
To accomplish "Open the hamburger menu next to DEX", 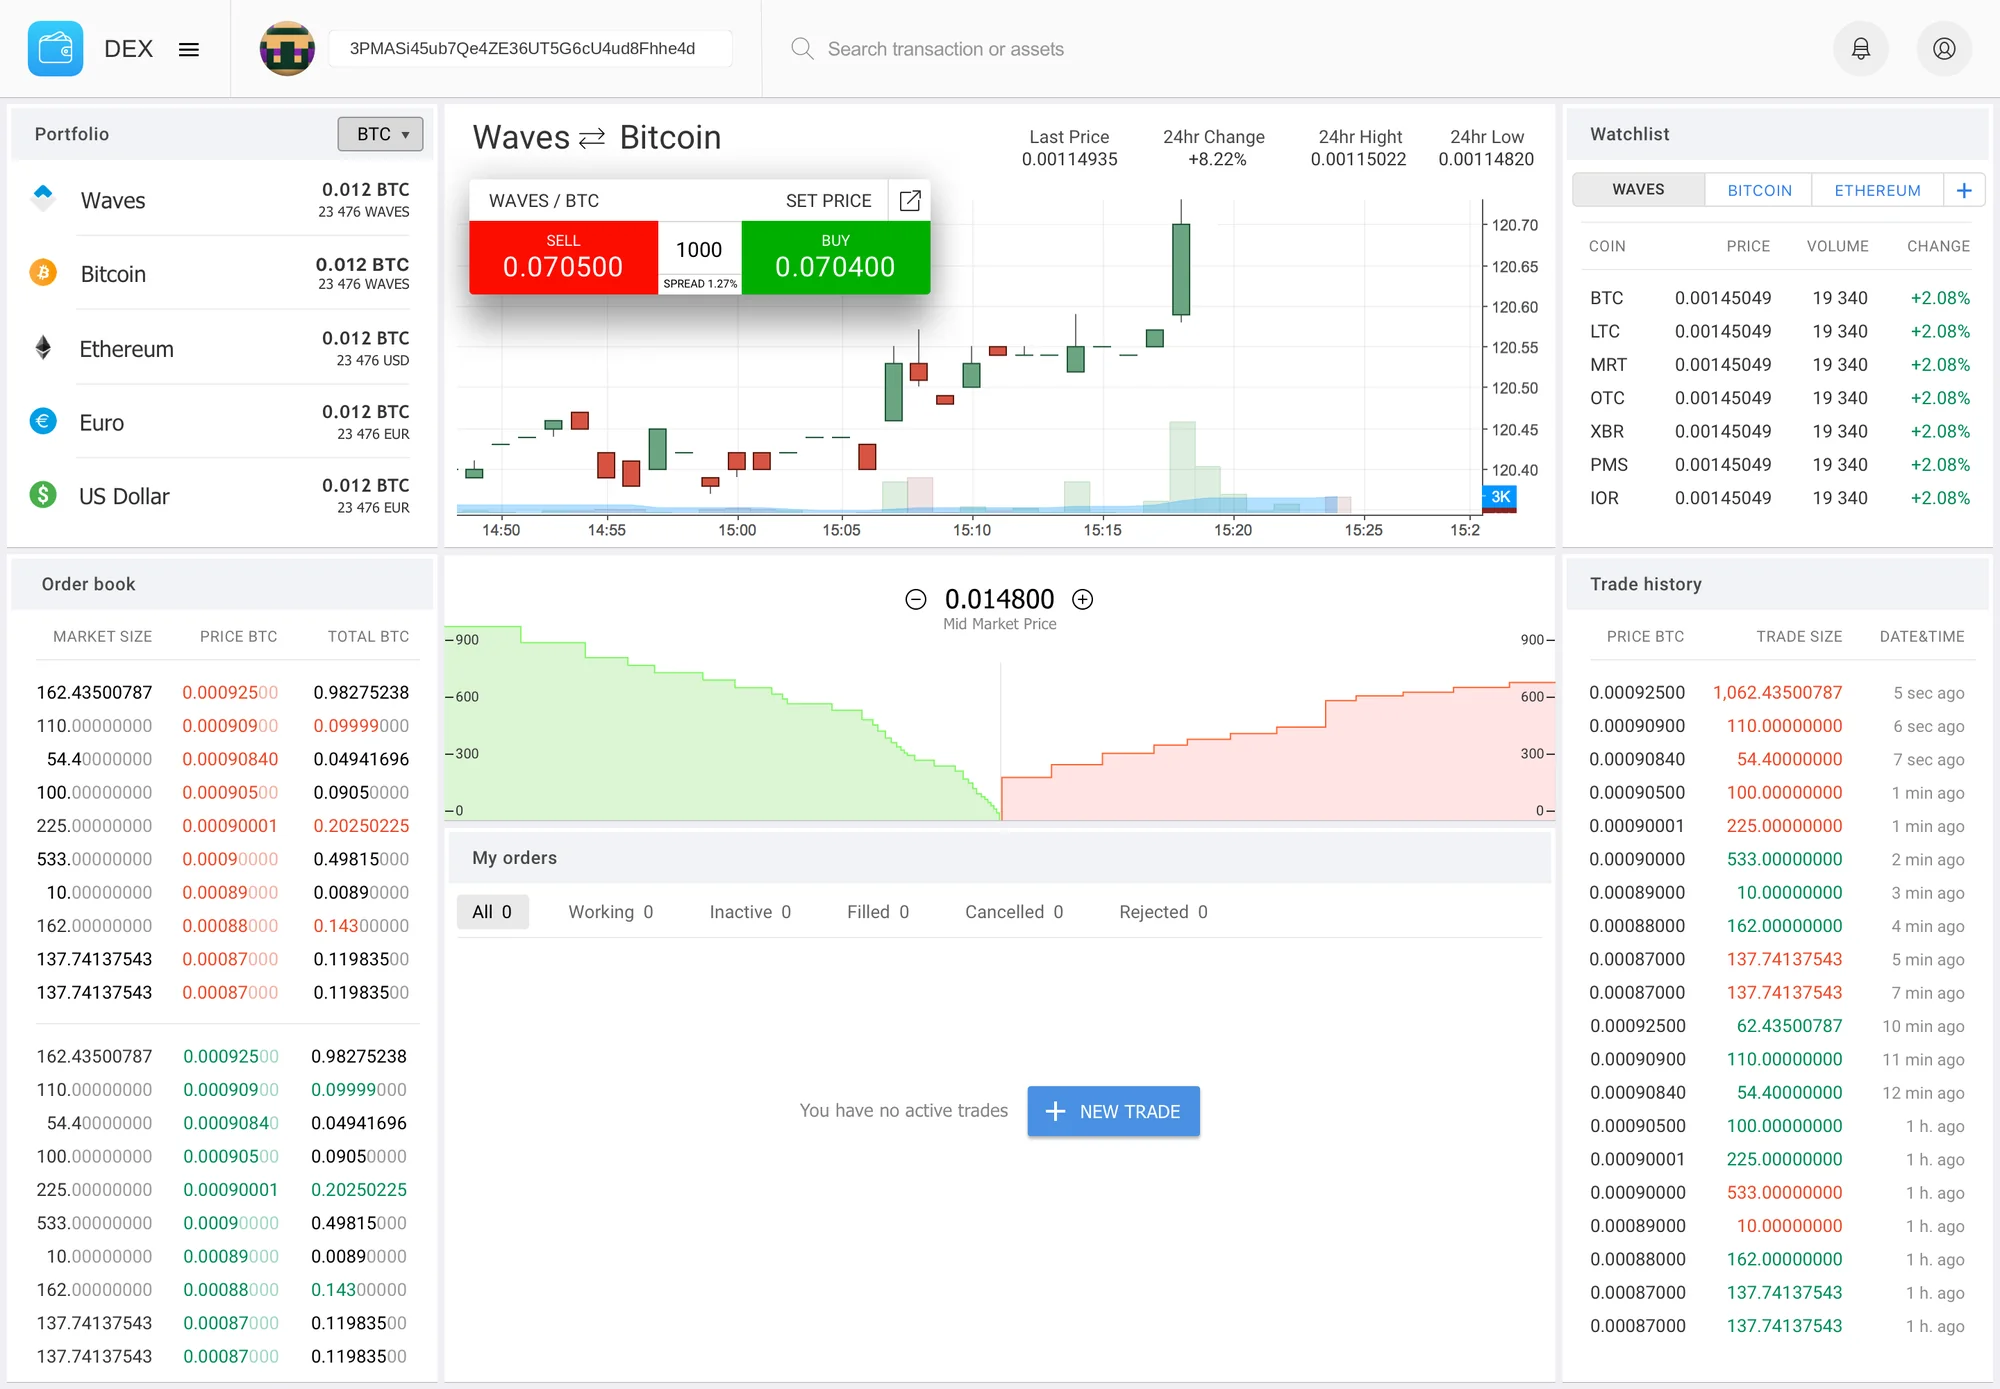I will (x=189, y=49).
